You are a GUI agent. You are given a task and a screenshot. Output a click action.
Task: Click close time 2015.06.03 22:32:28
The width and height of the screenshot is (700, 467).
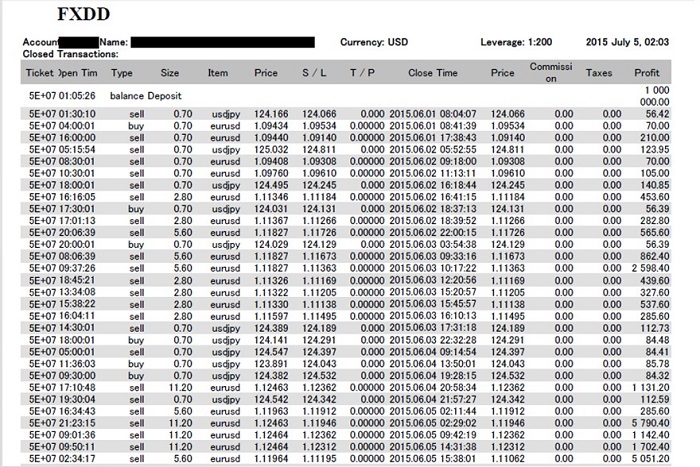click(433, 340)
